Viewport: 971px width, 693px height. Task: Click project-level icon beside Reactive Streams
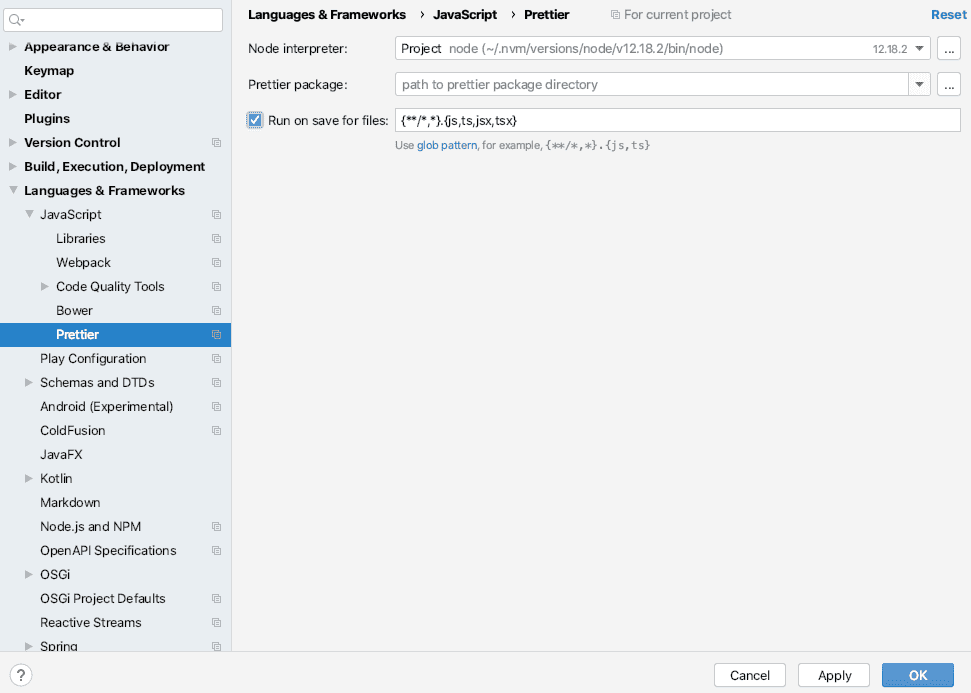(x=216, y=622)
